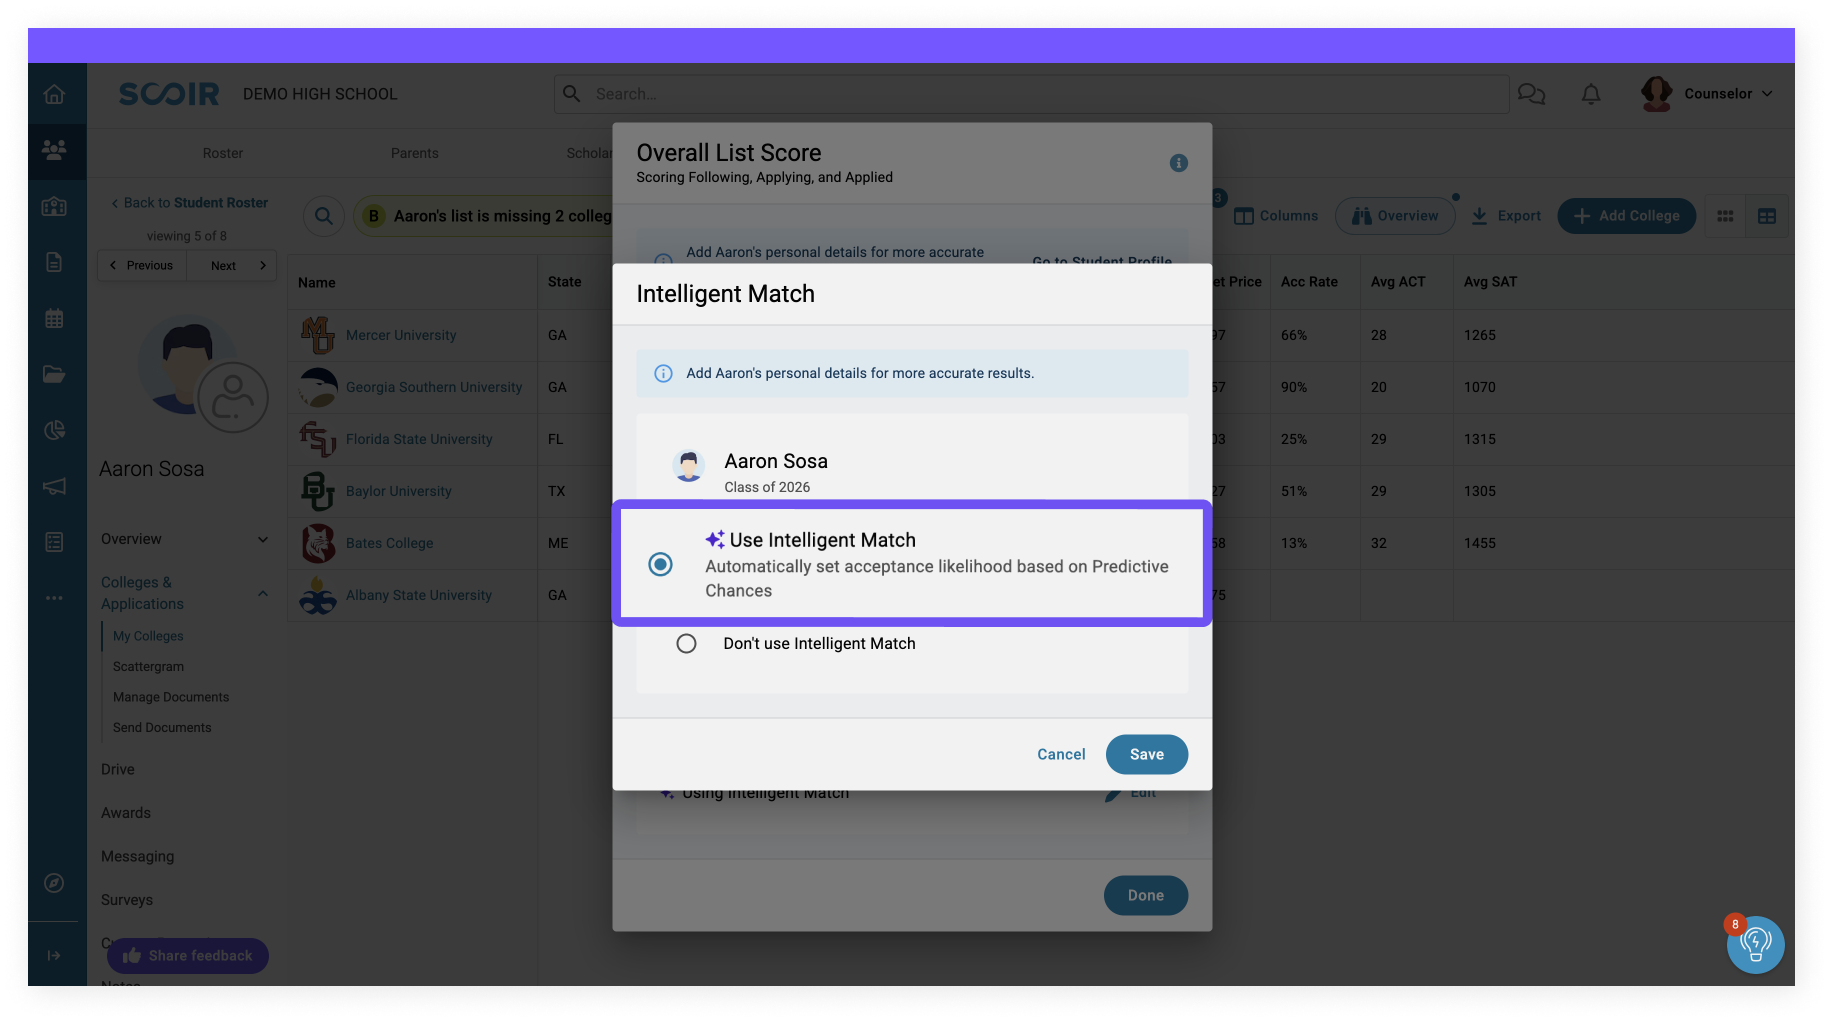Open the Colleges building icon in sidebar

54,207
